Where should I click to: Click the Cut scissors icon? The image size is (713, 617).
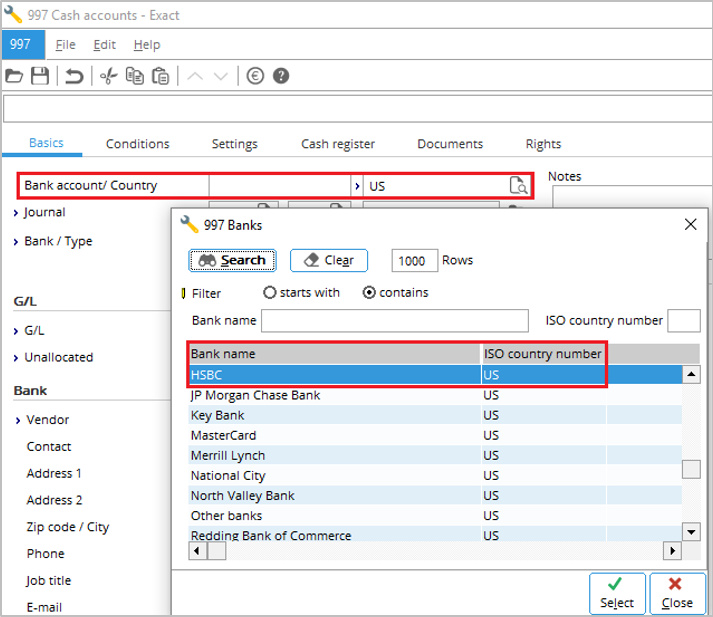109,76
